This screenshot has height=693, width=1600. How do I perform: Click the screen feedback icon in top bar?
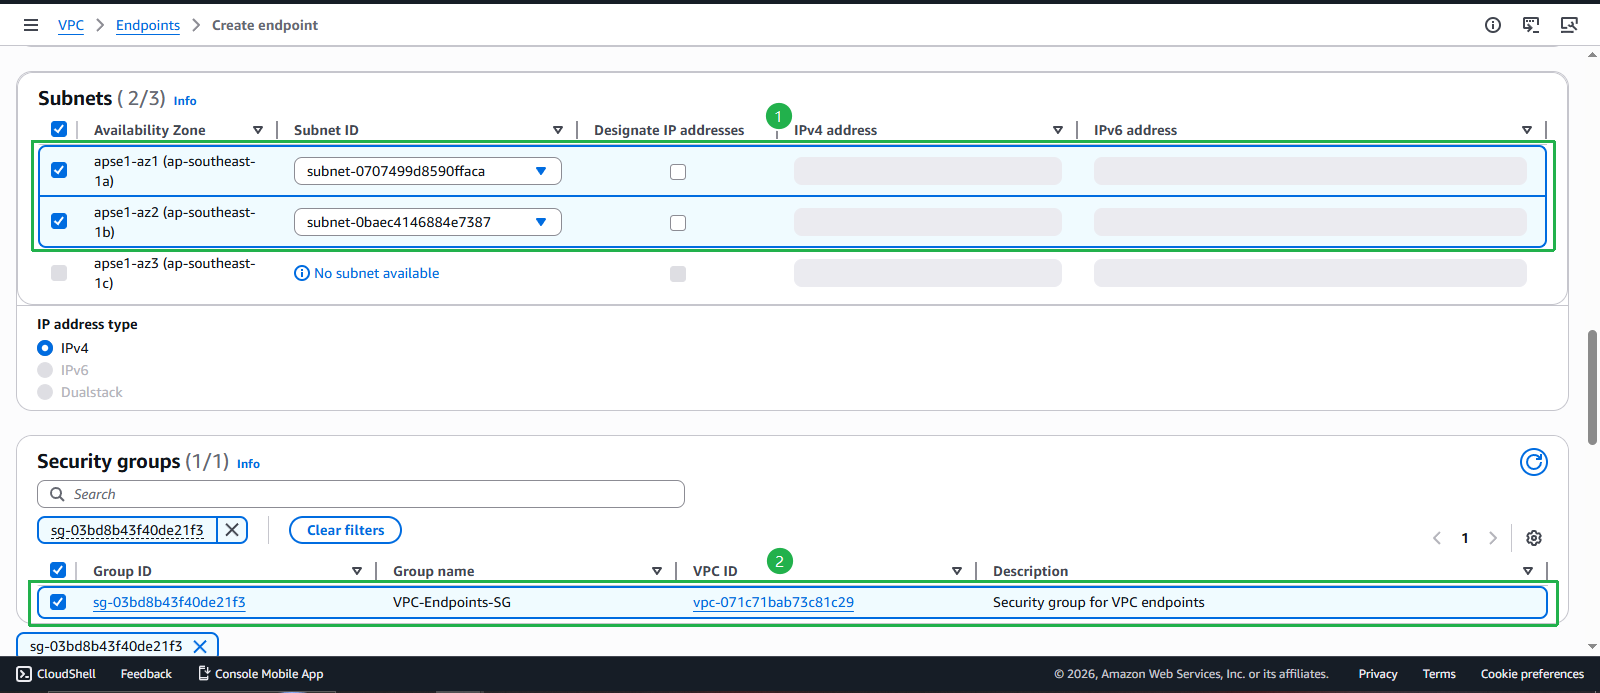(1531, 25)
